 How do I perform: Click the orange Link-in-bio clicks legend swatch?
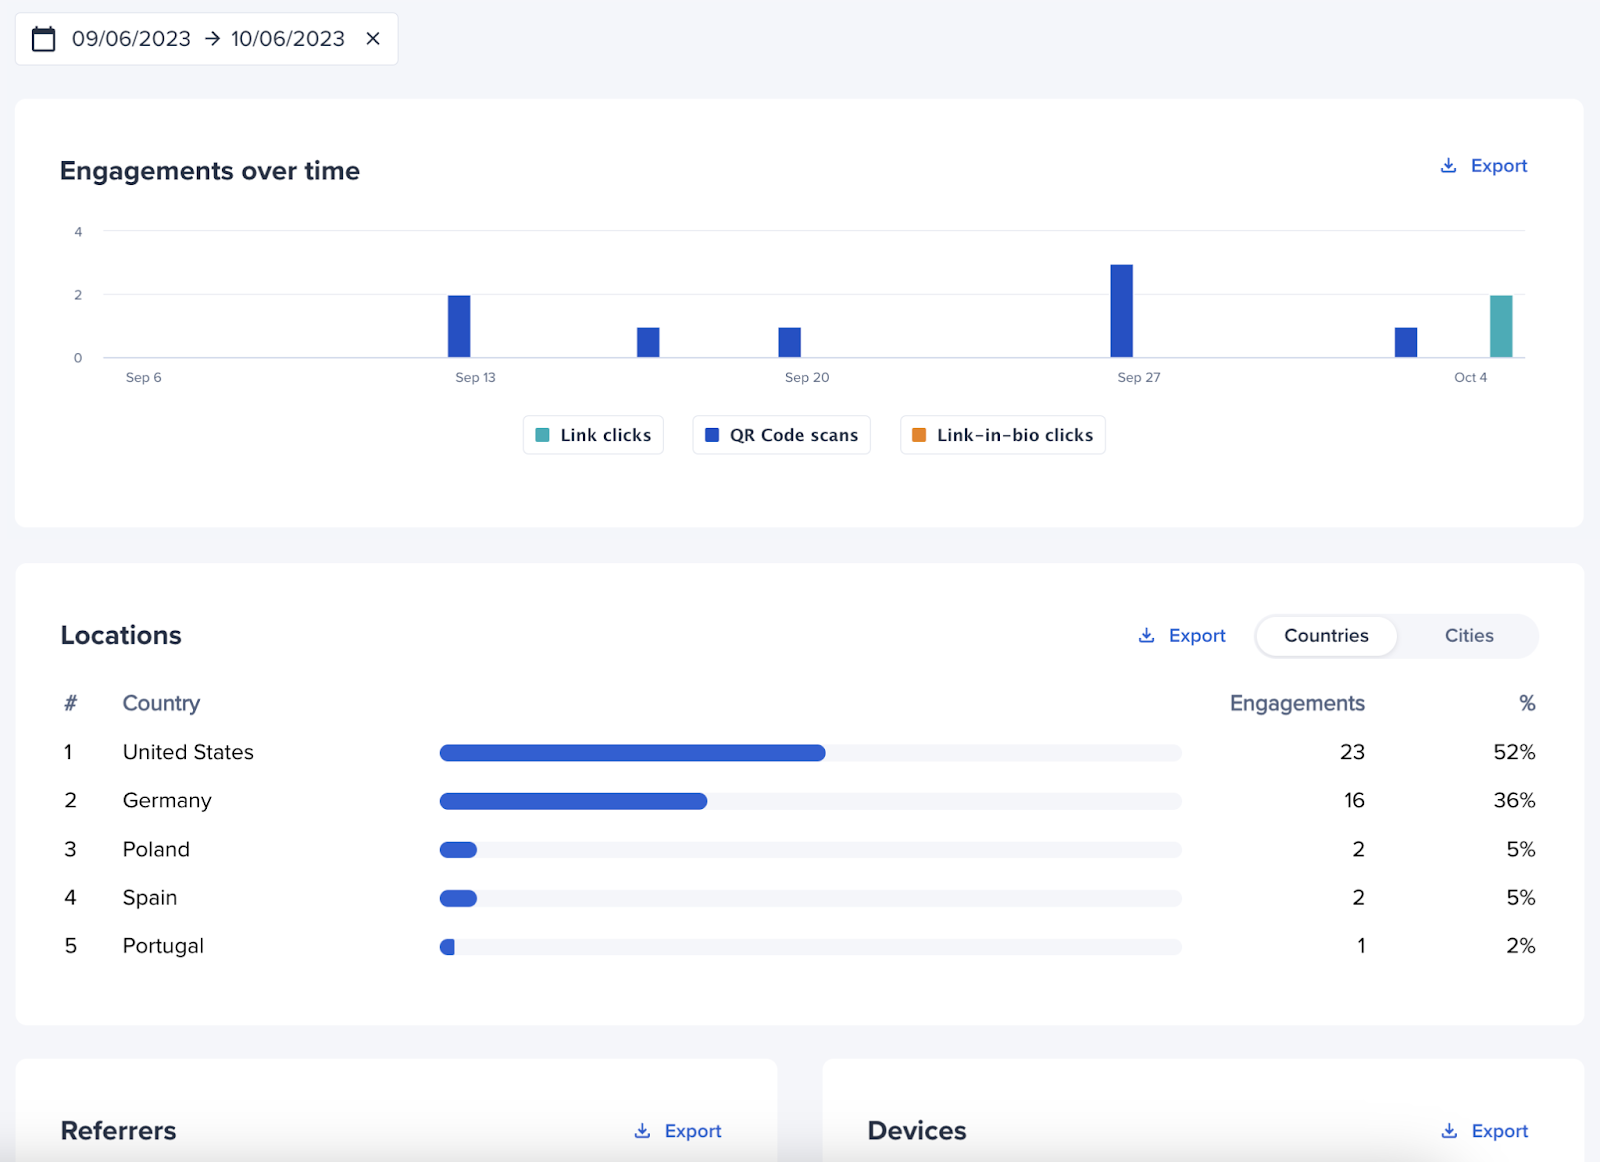[x=918, y=434]
